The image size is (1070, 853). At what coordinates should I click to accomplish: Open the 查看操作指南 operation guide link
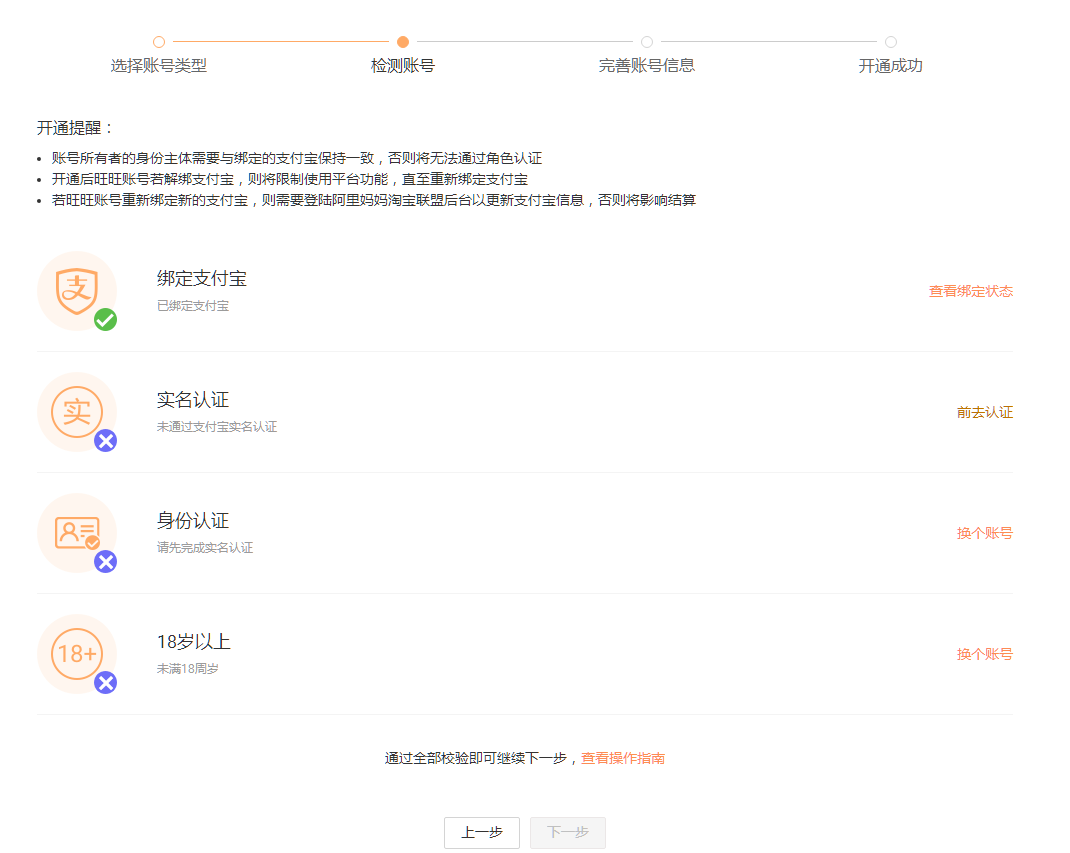[x=621, y=758]
